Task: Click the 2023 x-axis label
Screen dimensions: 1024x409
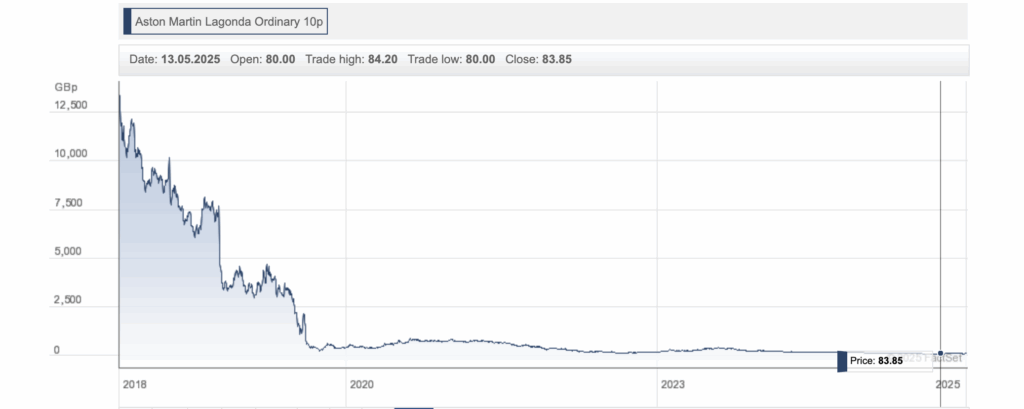Action: click(673, 385)
